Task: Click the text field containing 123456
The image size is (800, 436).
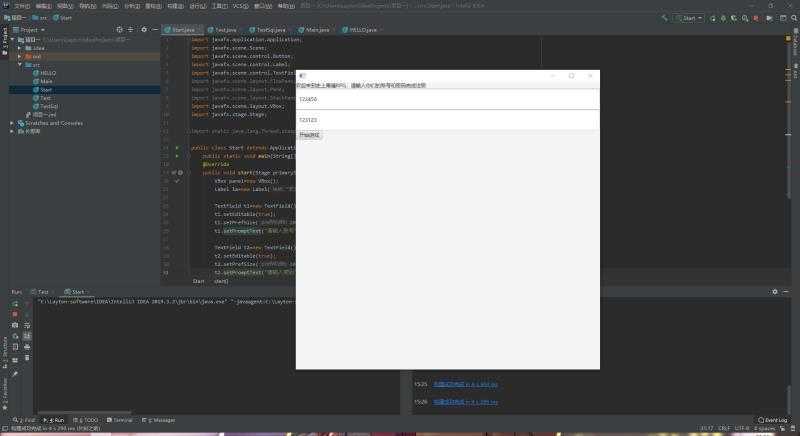Action: [x=447, y=99]
